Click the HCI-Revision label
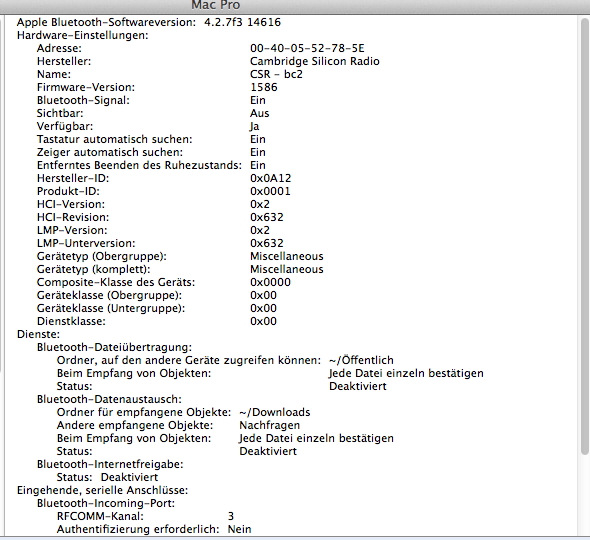The image size is (590, 540). [x=73, y=217]
